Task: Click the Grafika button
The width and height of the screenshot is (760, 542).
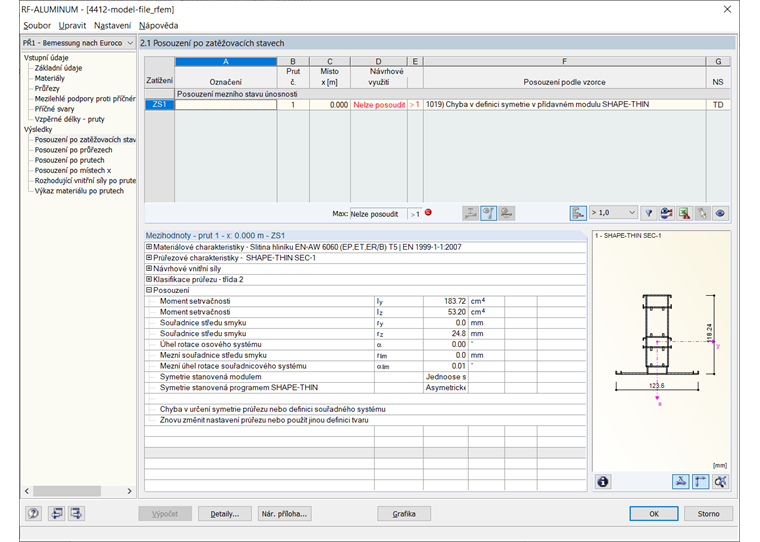Action: click(x=404, y=514)
